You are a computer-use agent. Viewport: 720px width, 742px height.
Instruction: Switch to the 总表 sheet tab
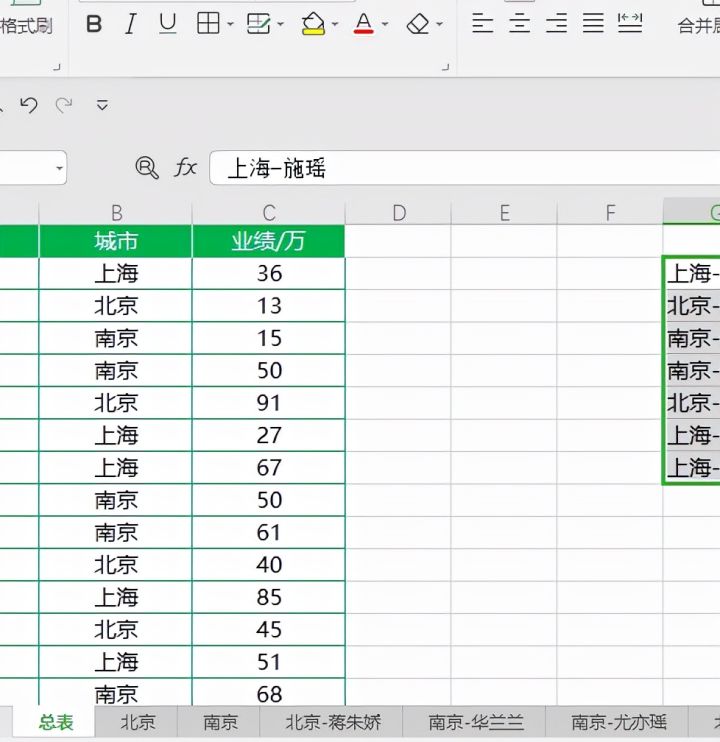tap(56, 723)
